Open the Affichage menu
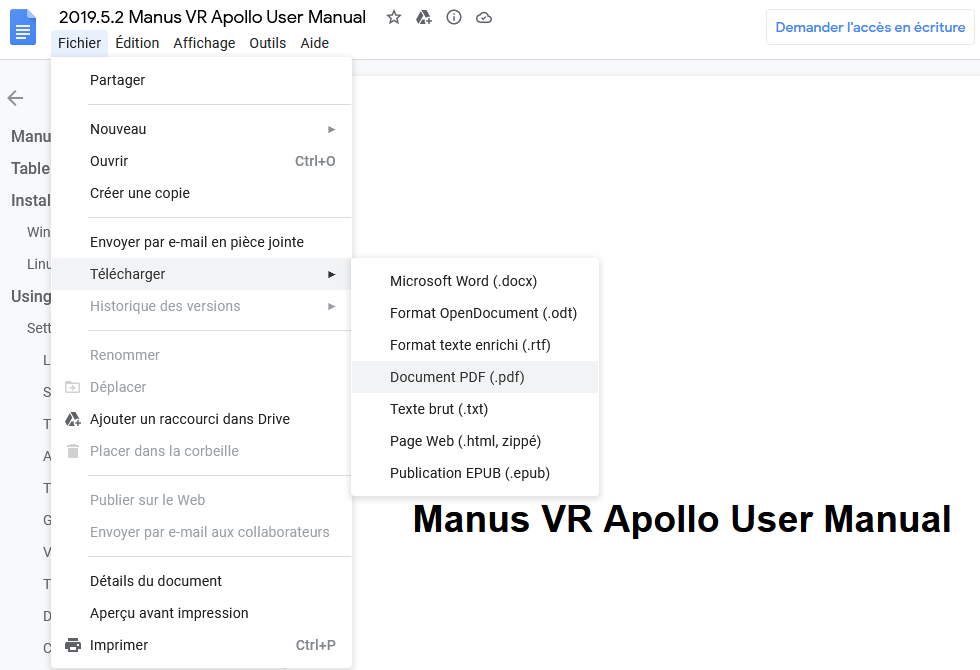Image resolution: width=980 pixels, height=670 pixels. tap(204, 43)
